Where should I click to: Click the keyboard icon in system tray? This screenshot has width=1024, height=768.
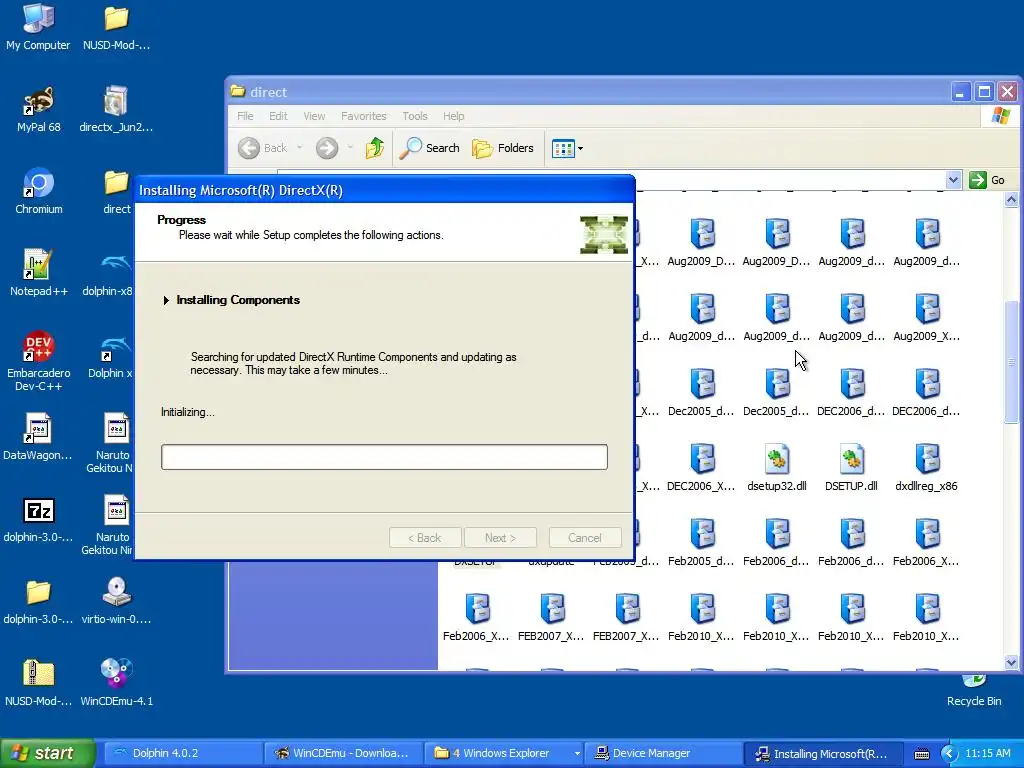pos(921,754)
